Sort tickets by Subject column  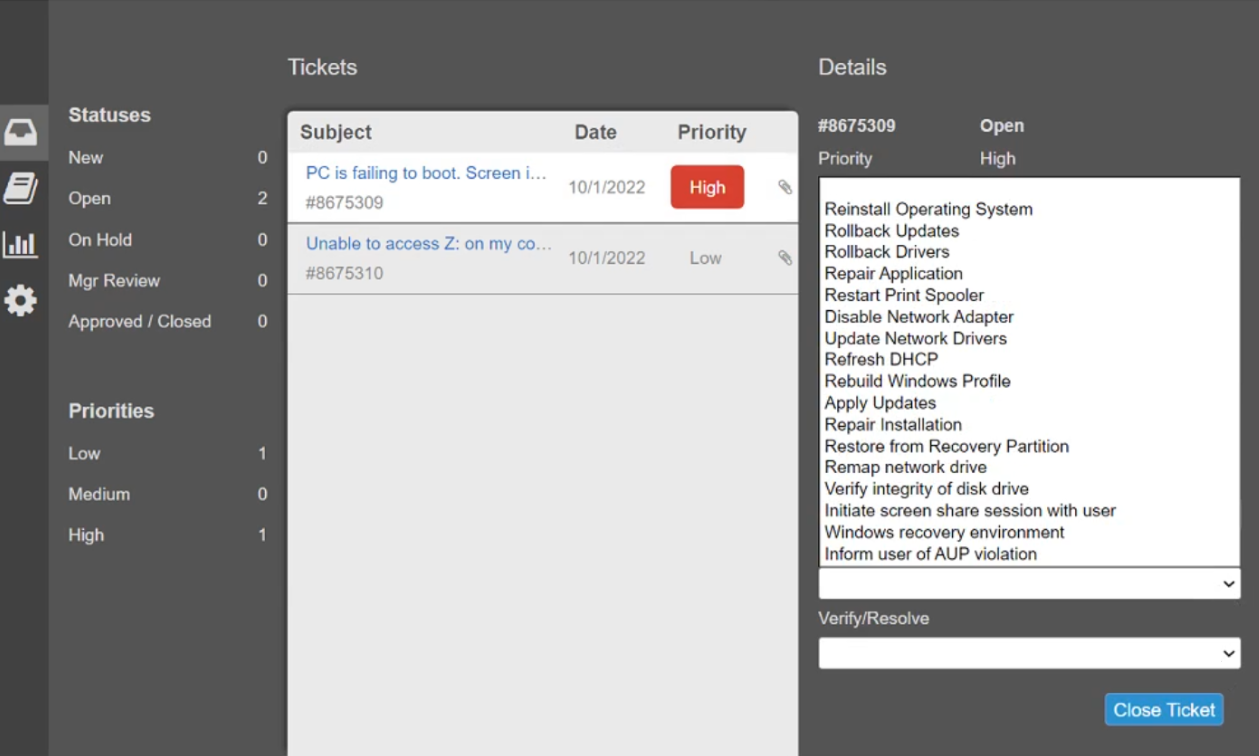(x=336, y=132)
